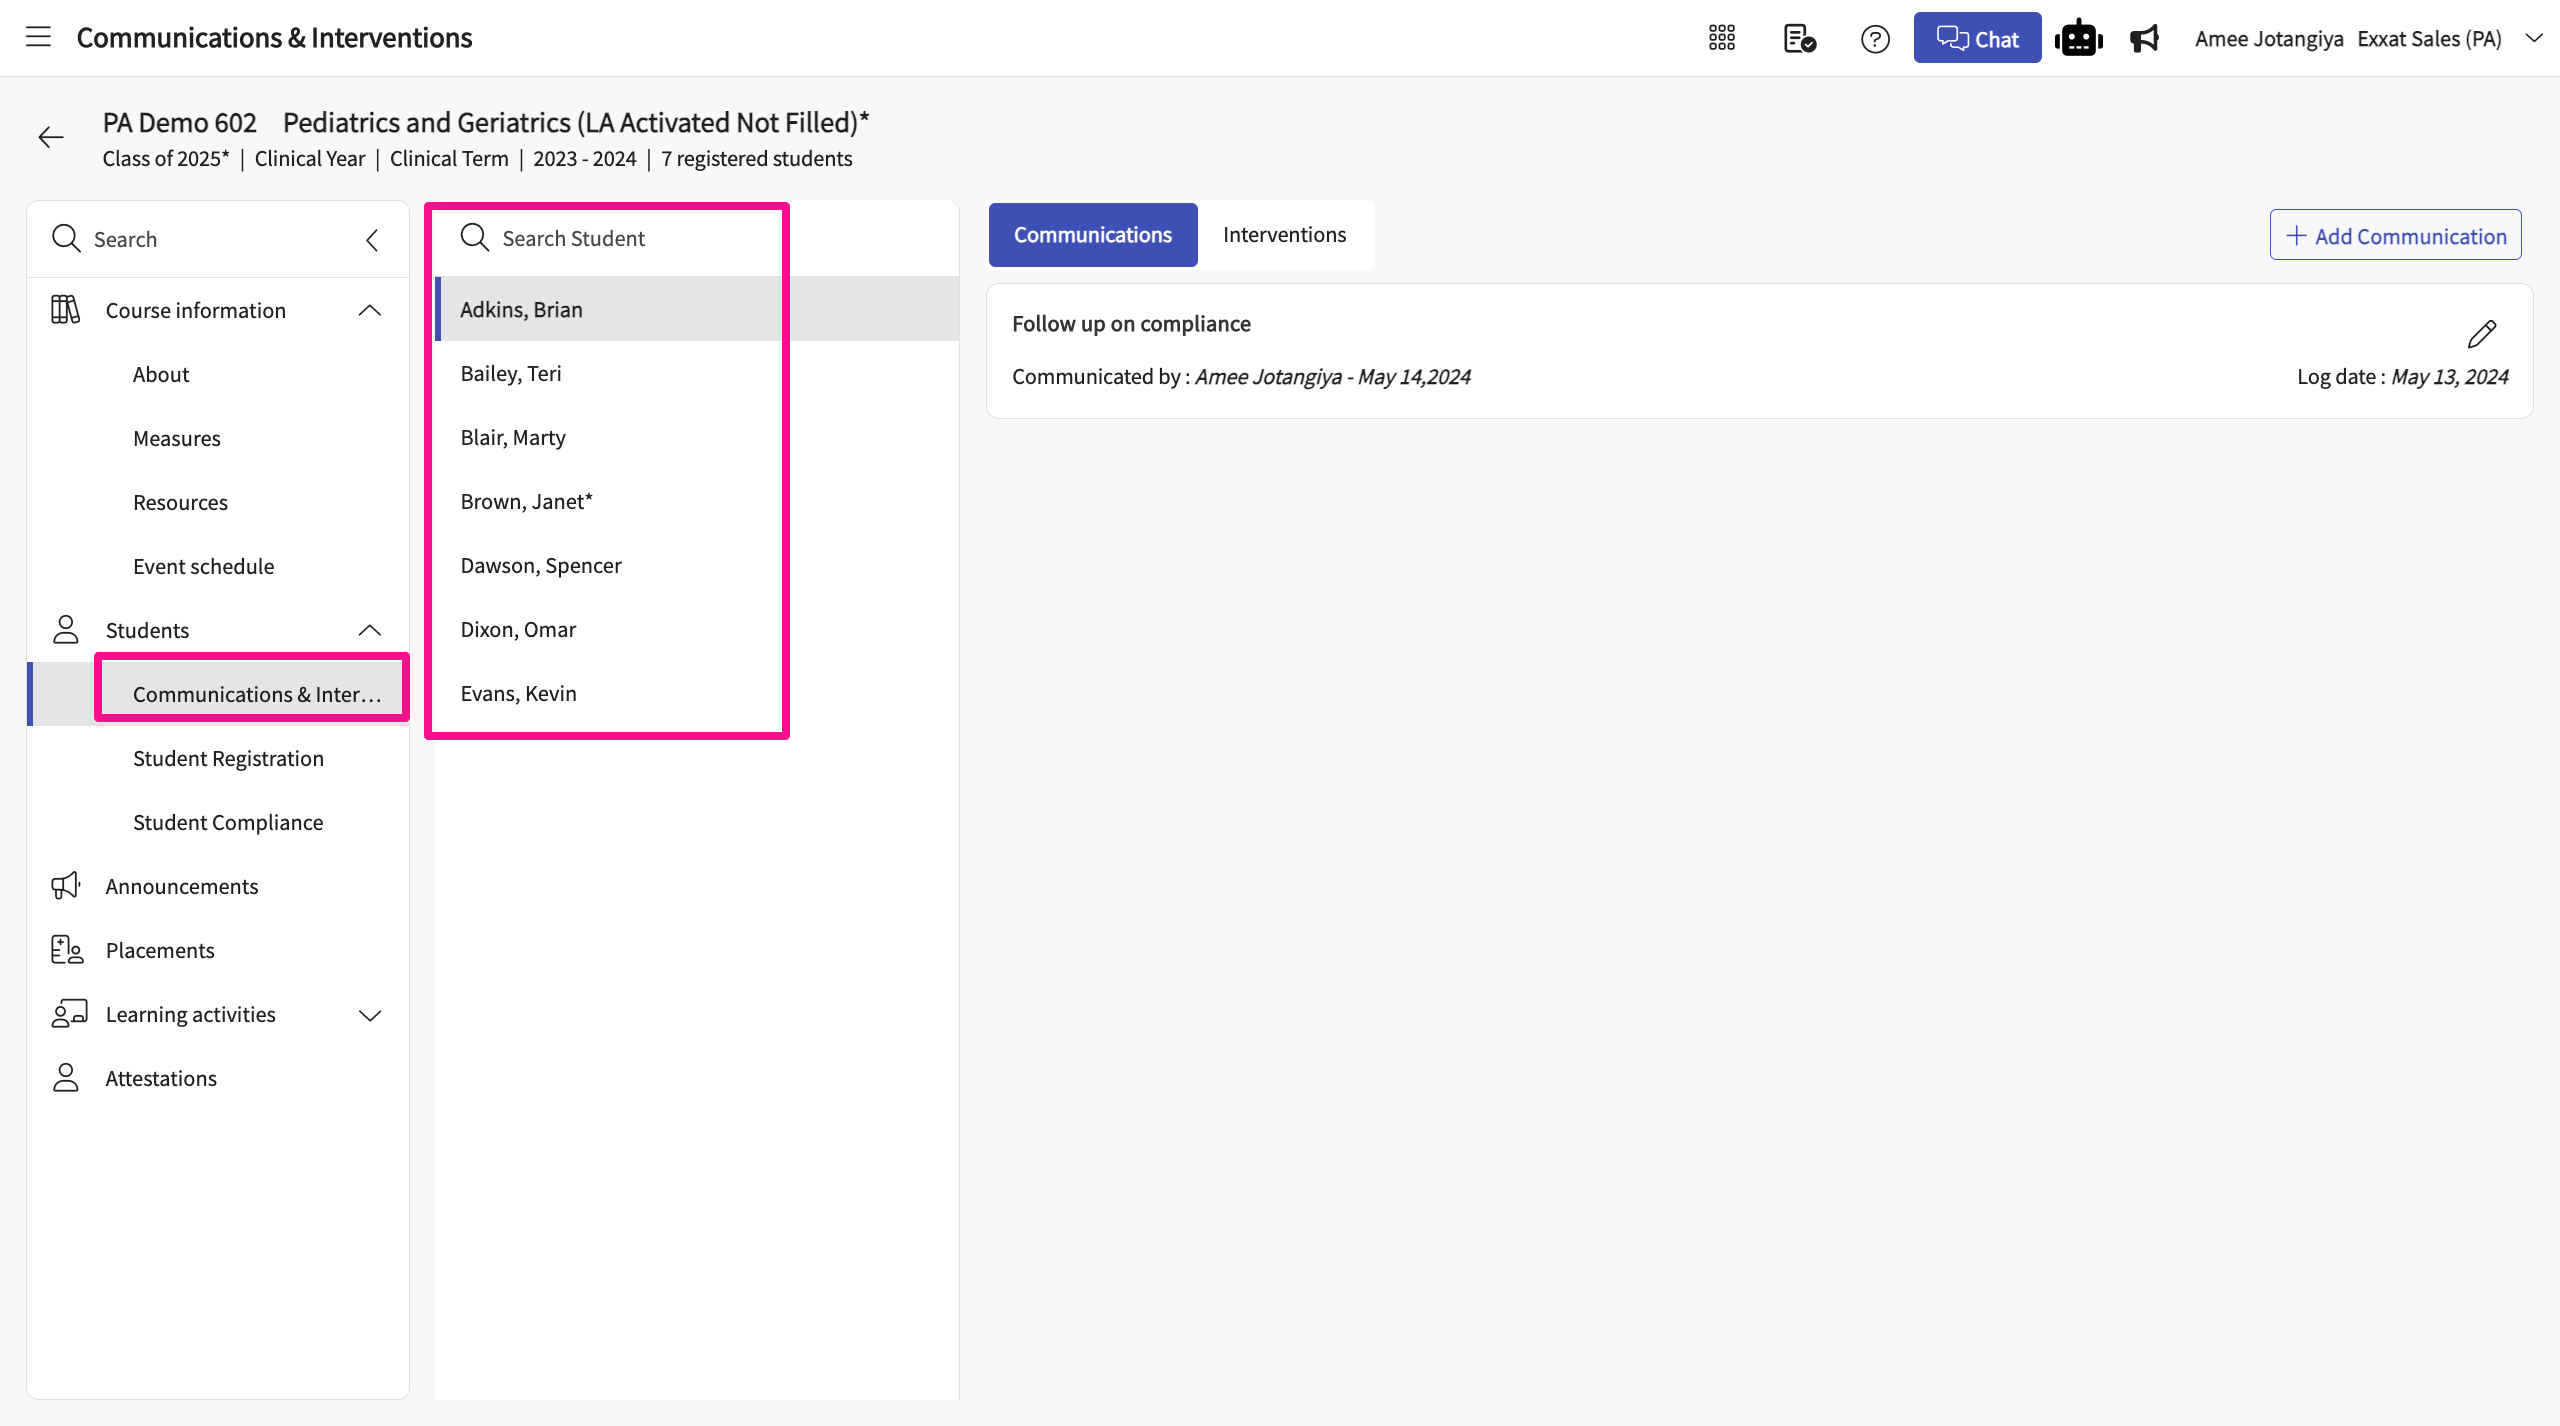
Task: Open the hamburger menu icon
Action: click(x=38, y=38)
